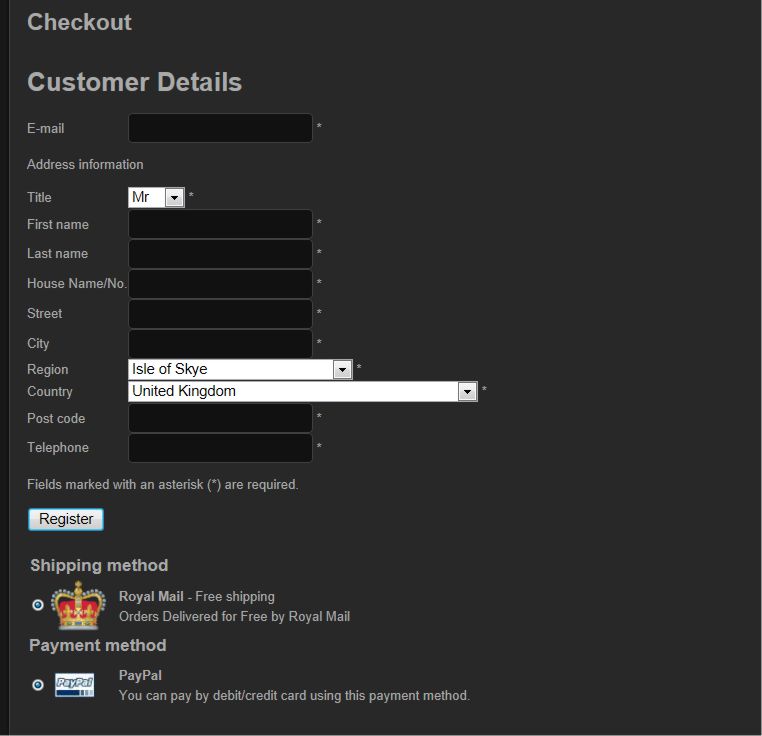
Task: Click the 'Post code' field label
Action: click(x=56, y=419)
